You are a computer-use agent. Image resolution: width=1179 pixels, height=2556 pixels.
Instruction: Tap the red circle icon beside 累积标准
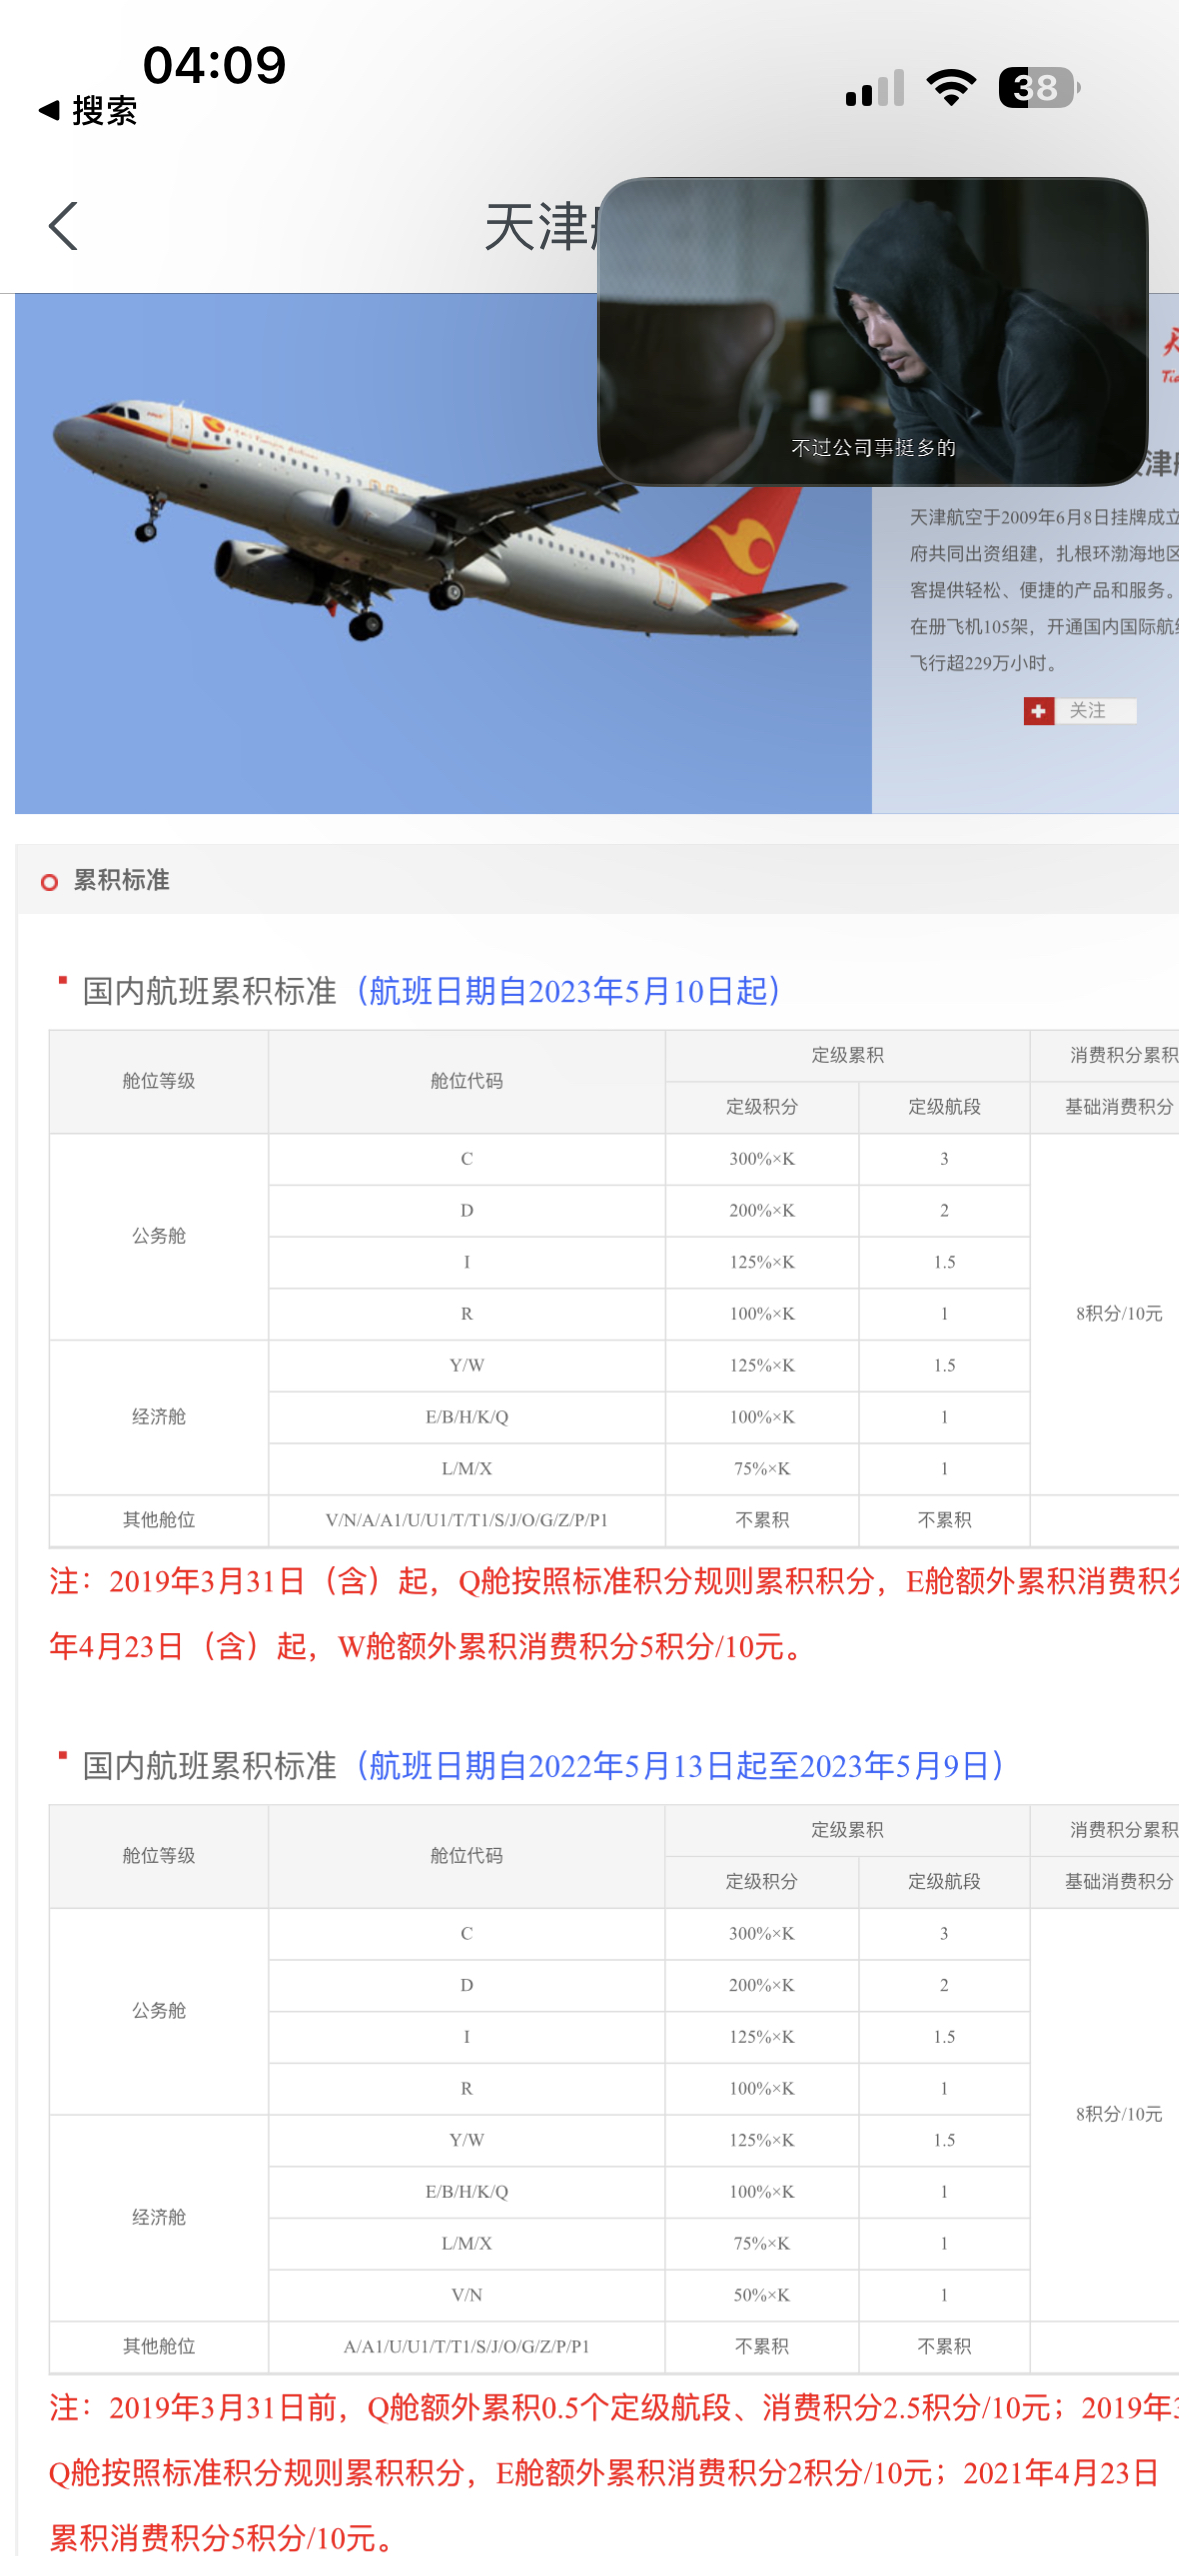[49, 882]
